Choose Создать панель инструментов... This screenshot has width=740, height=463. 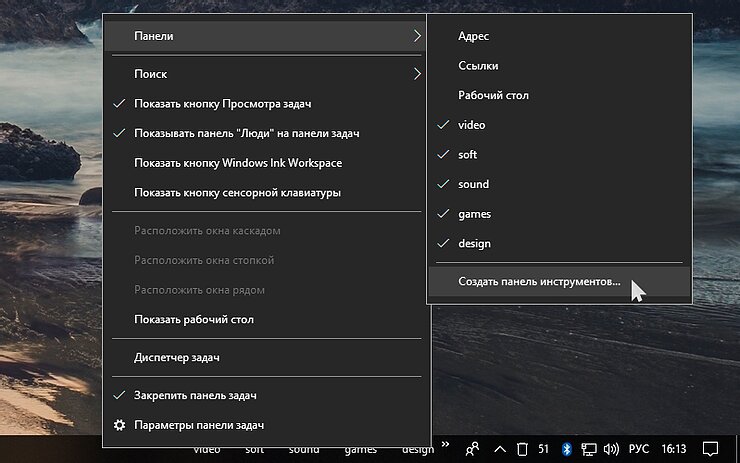(x=560, y=282)
